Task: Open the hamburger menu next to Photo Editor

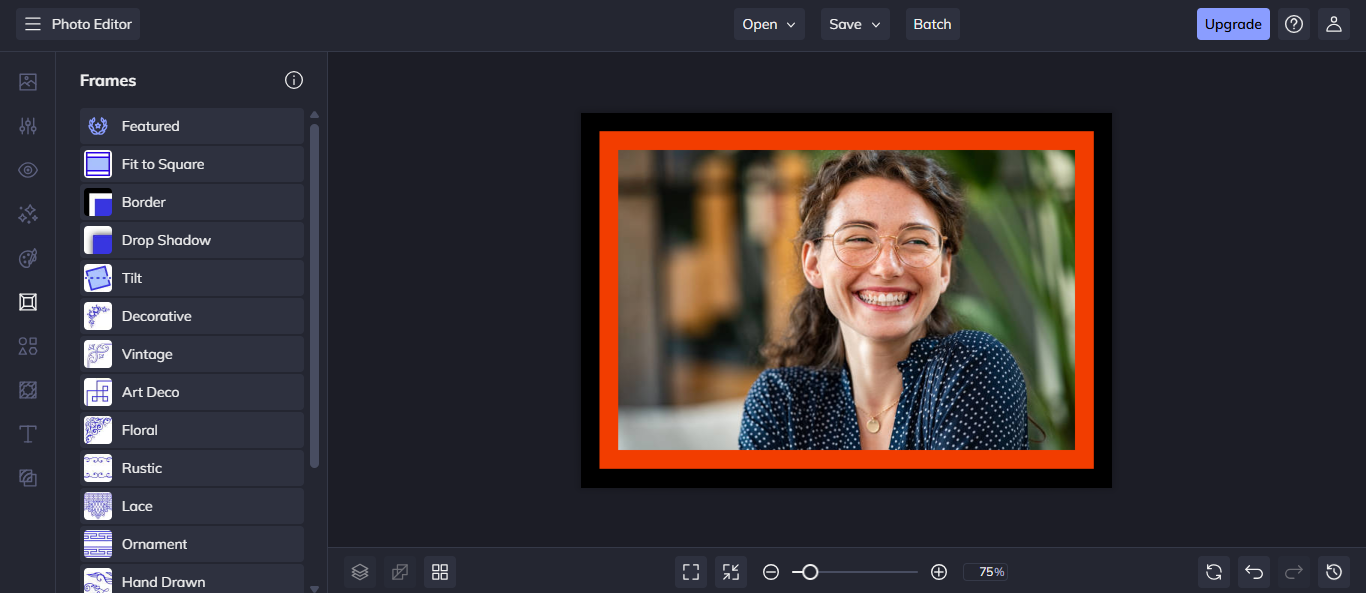Action: tap(33, 24)
